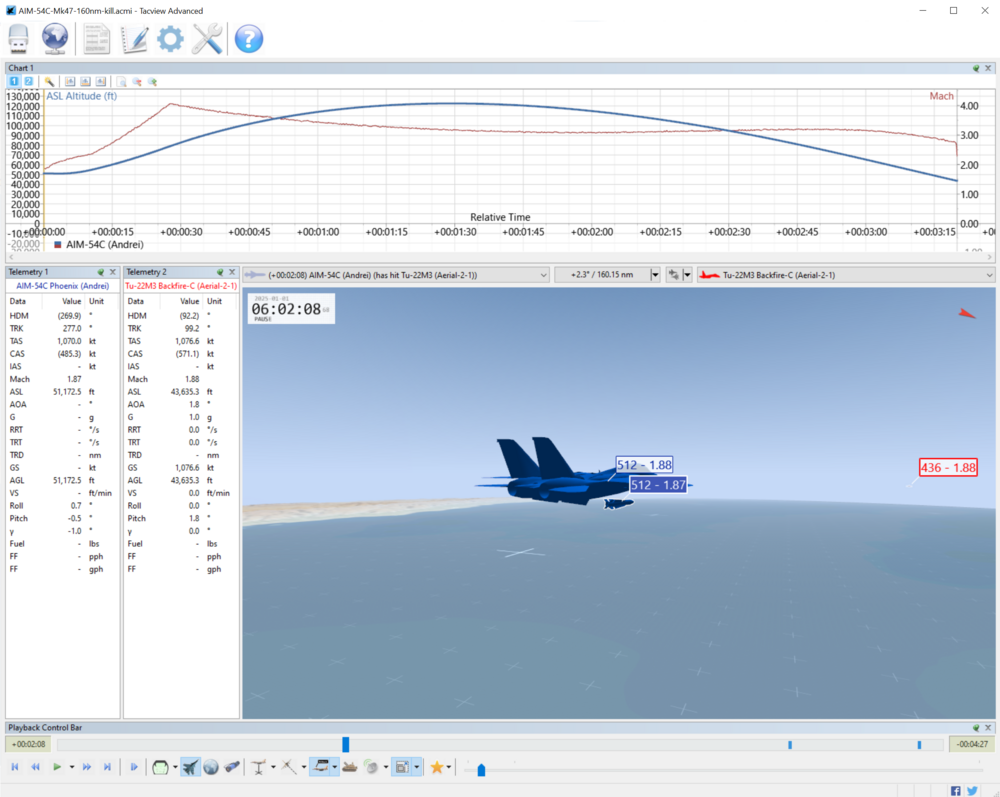Open play speed dropdown arrow beside play
The image size is (1000, 797).
pyautogui.click(x=71, y=767)
